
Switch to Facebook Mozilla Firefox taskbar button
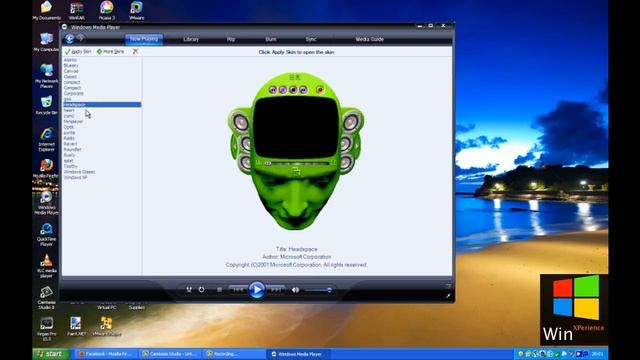click(106, 354)
